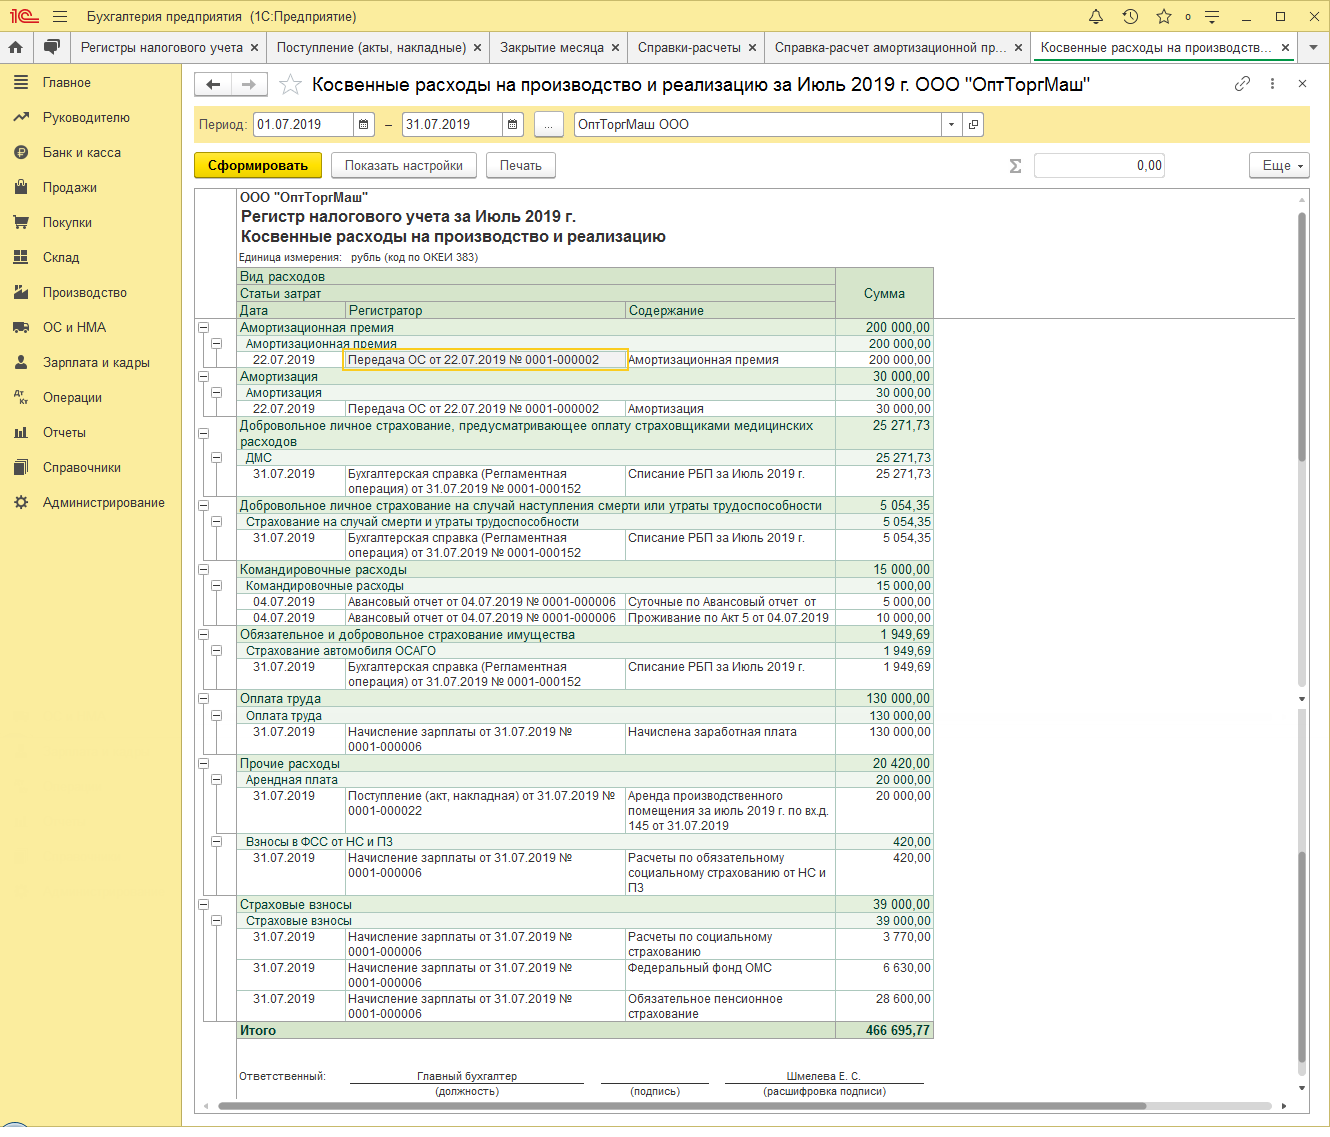Add report to favorites star
This screenshot has height=1137, width=1330.
(290, 85)
